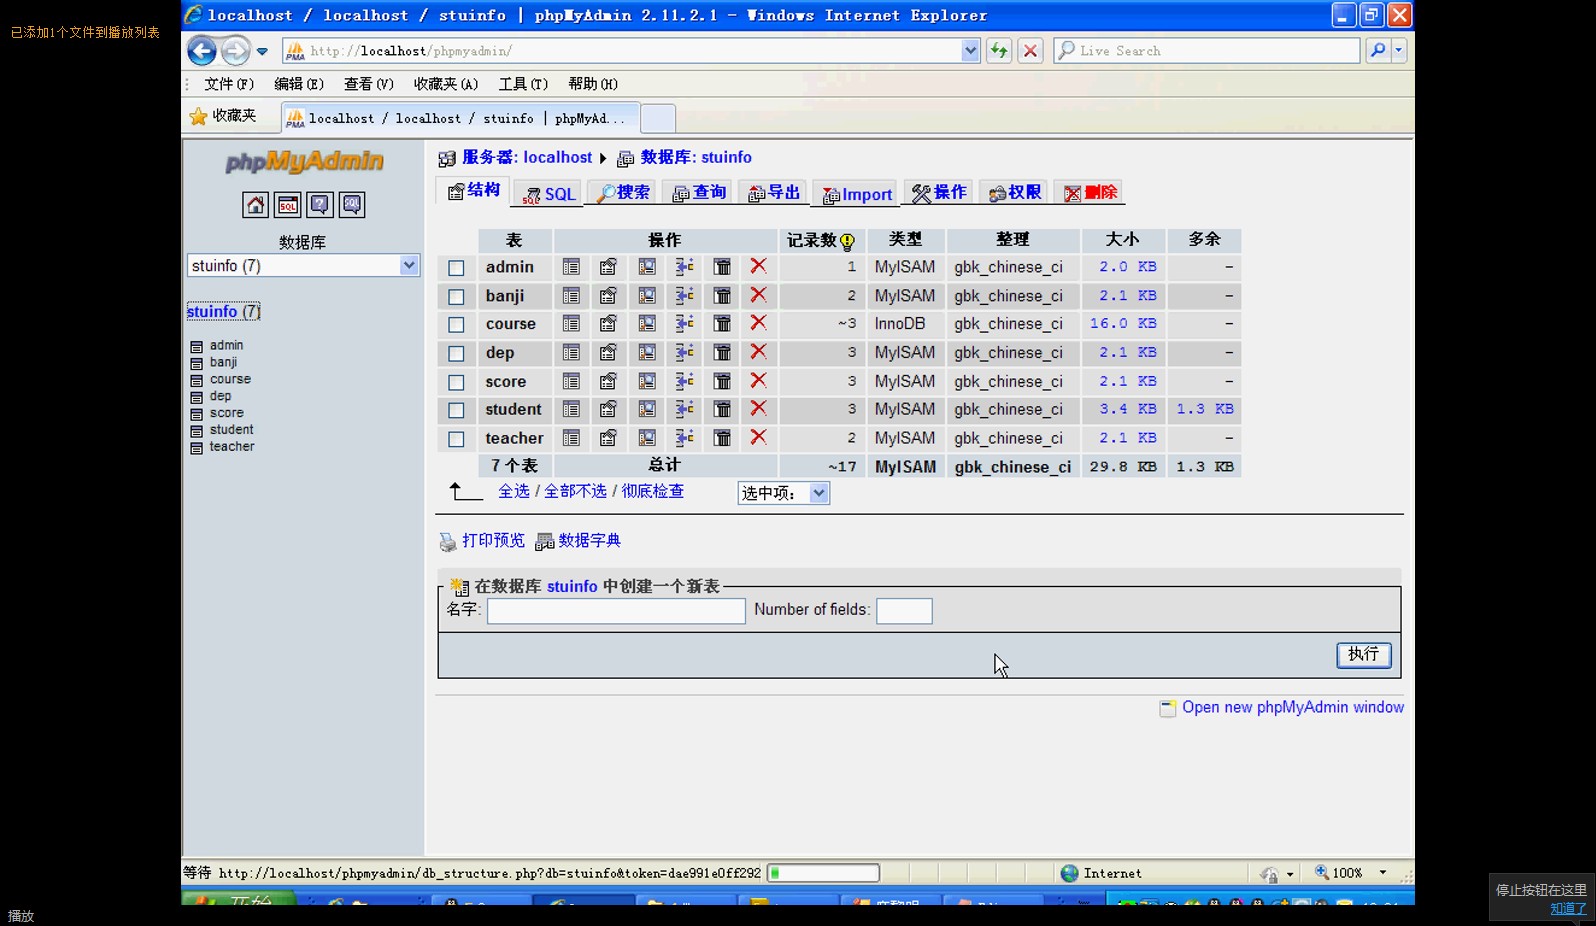Open the 操作 operations tab

coord(939,193)
